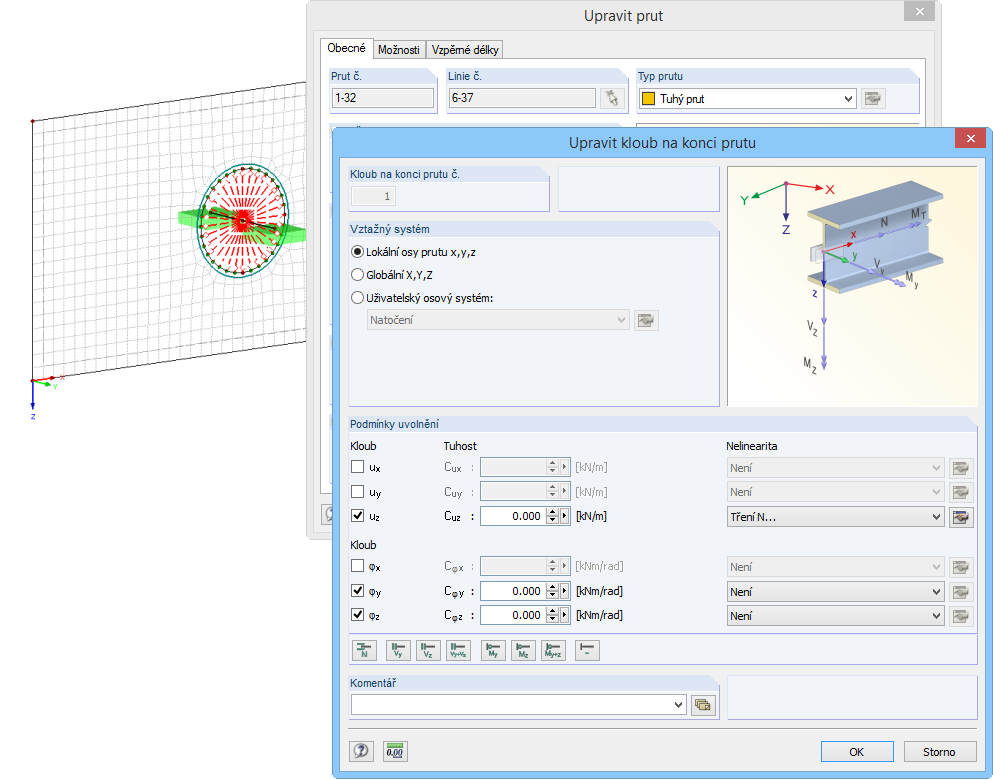993x780 pixels.
Task: Apply the Vy+Vz shear hinge preset
Action: [x=459, y=650]
